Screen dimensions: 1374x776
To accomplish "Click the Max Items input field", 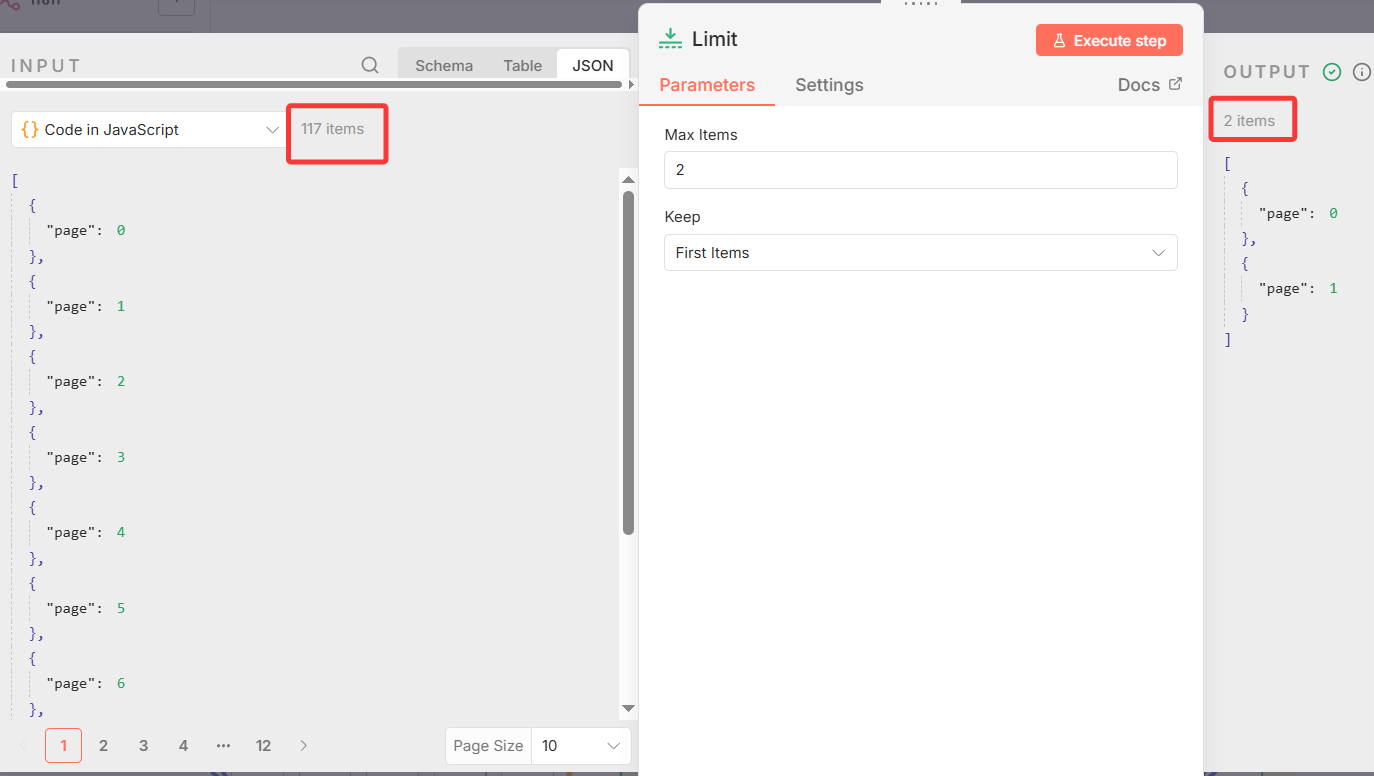I will pyautogui.click(x=920, y=170).
